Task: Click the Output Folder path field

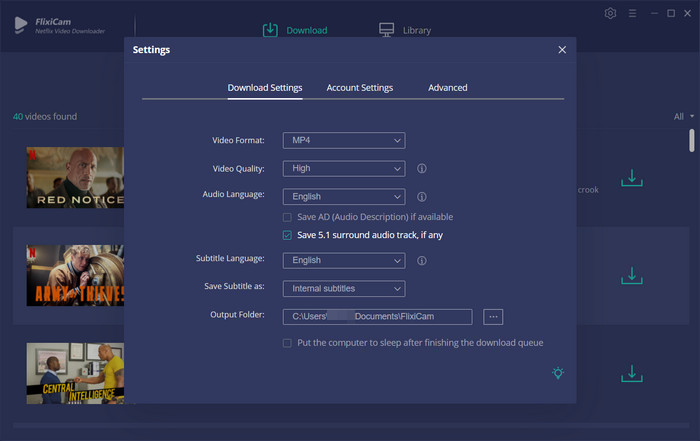Action: coord(377,317)
